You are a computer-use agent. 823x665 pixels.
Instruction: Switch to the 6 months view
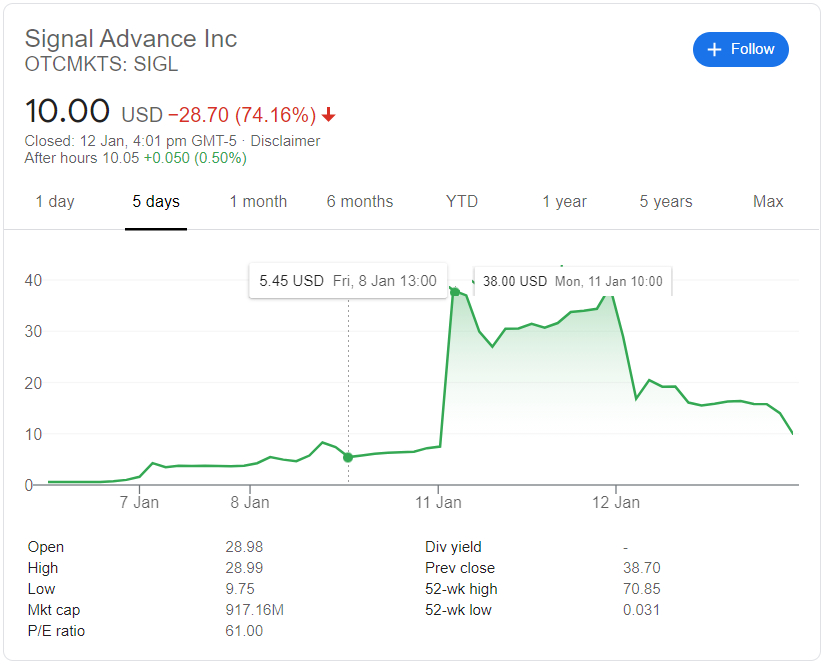tap(360, 202)
